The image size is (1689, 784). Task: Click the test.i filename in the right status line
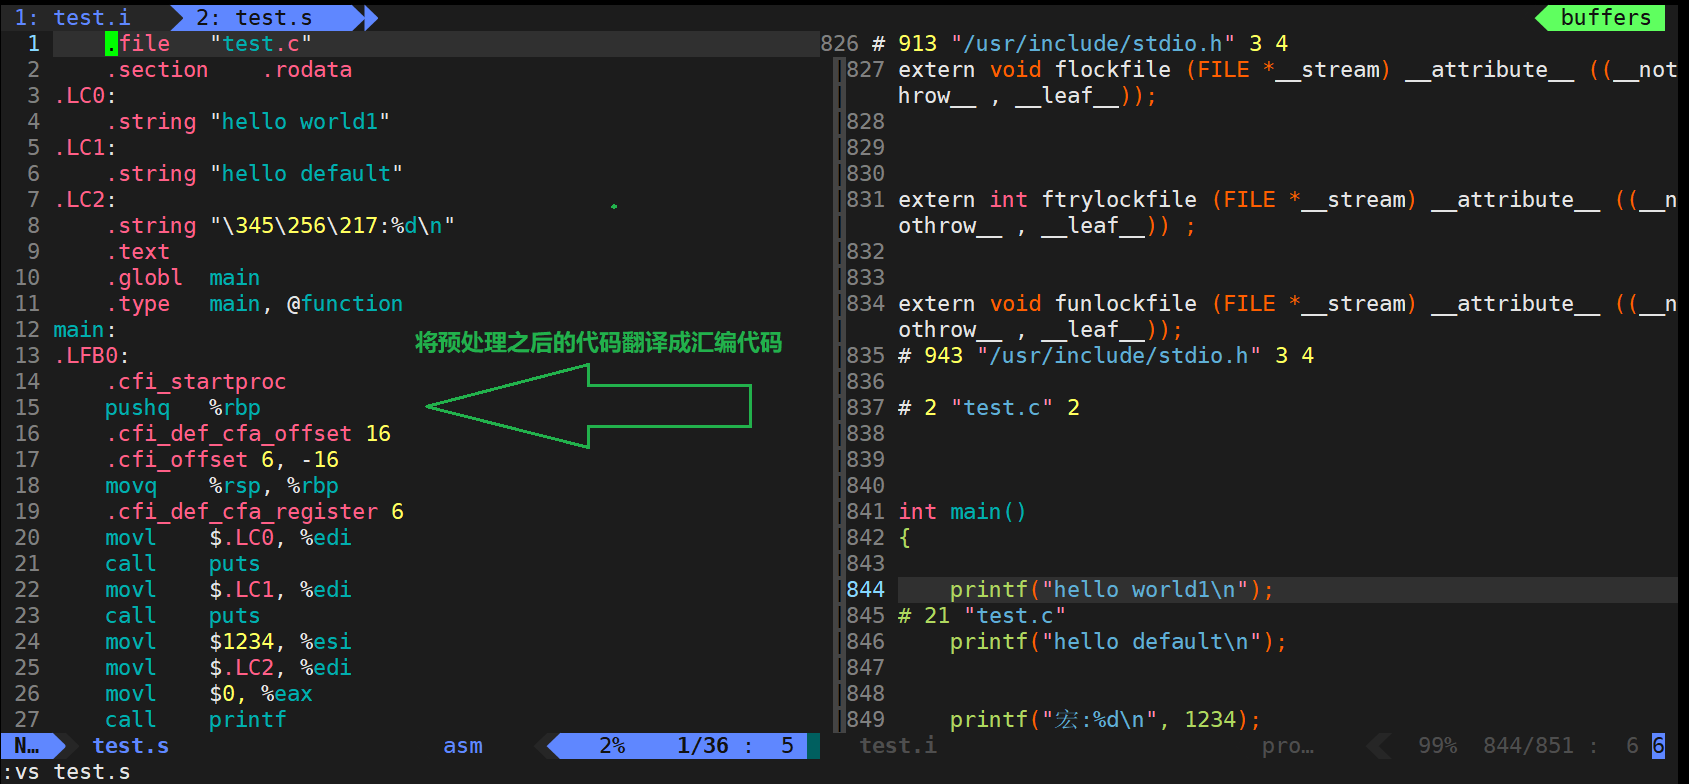click(898, 745)
